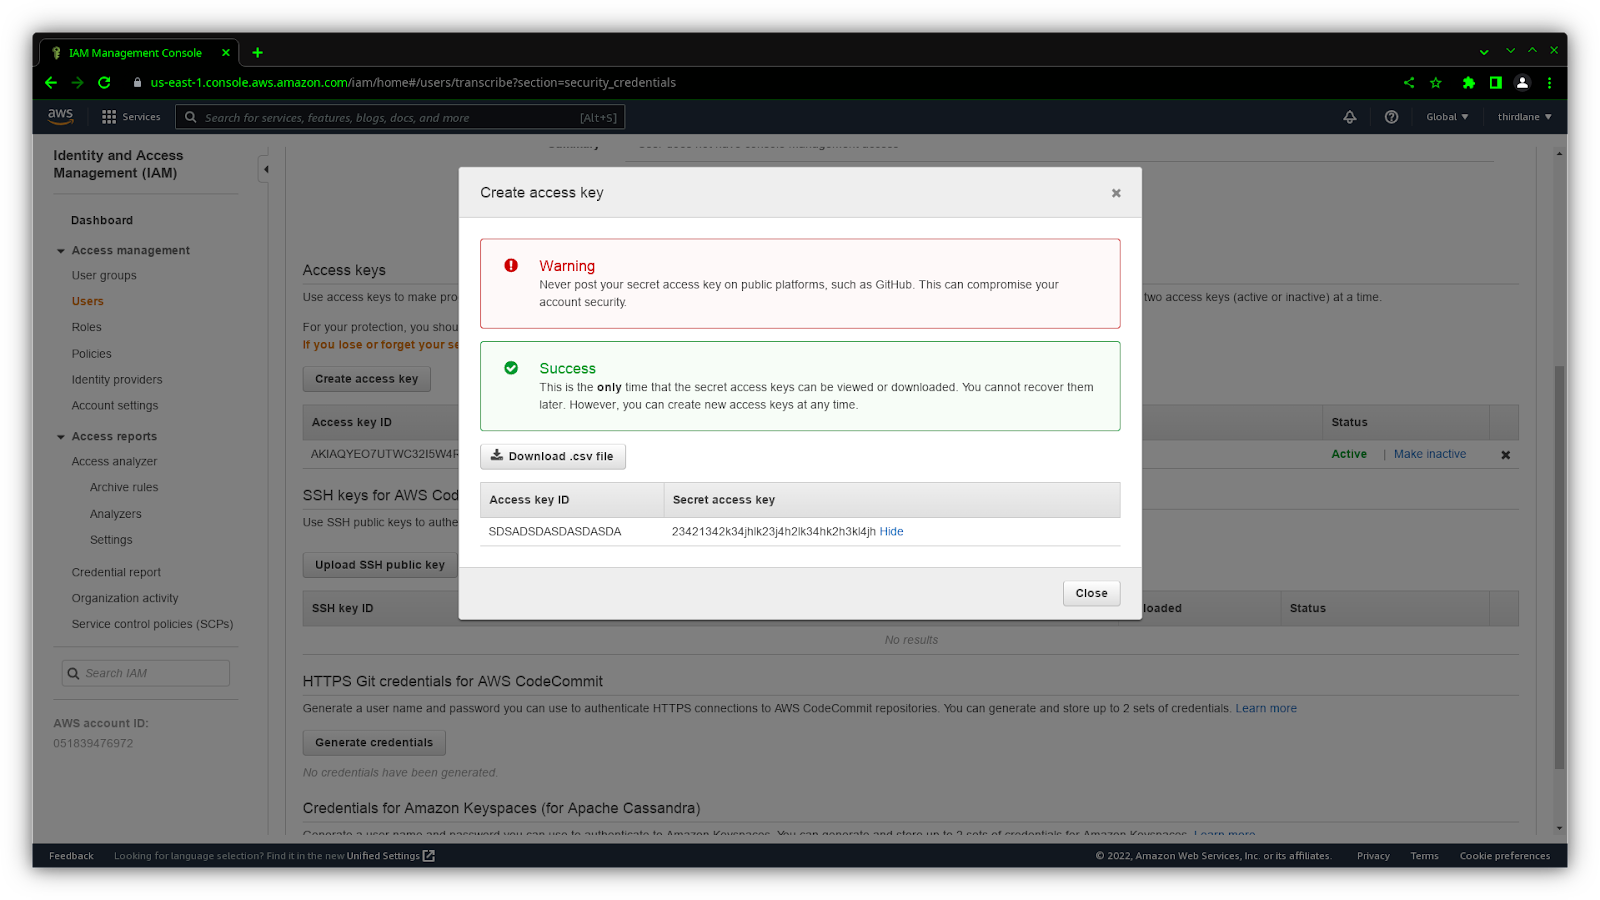Click the Download .csv file button
This screenshot has height=900, width=1600.
[553, 456]
